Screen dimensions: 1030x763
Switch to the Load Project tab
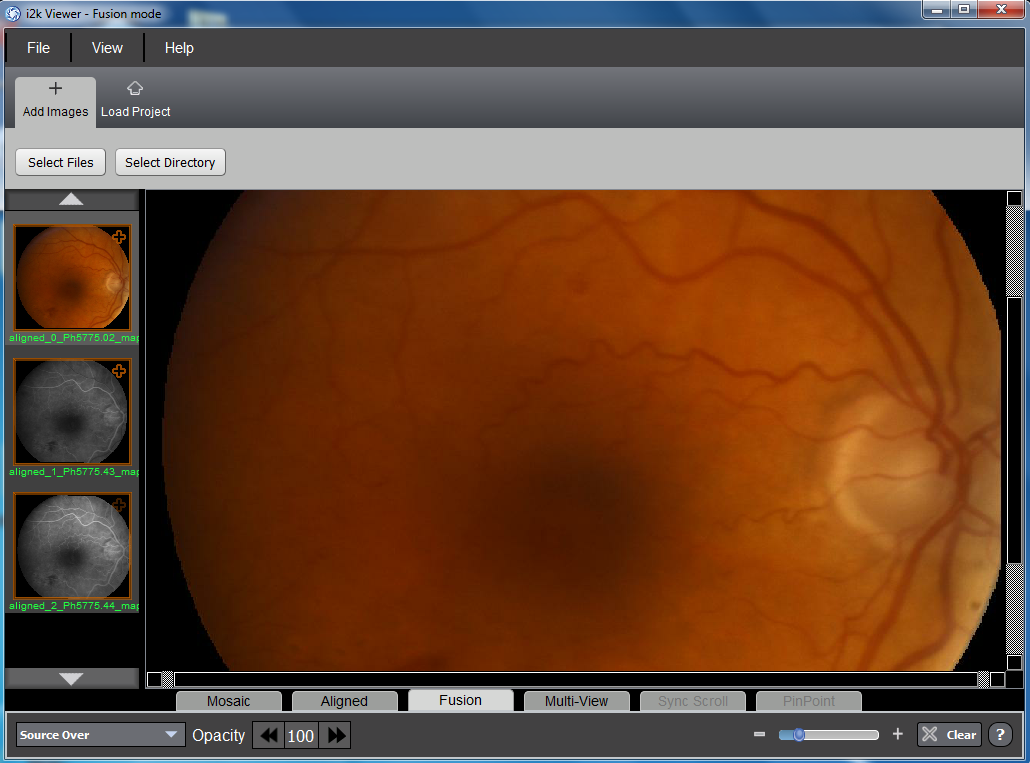(x=135, y=102)
